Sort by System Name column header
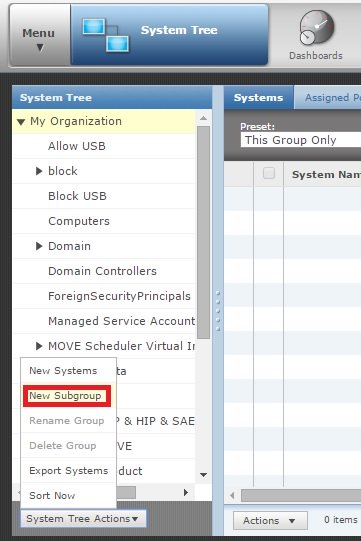361x541 pixels. [326, 175]
